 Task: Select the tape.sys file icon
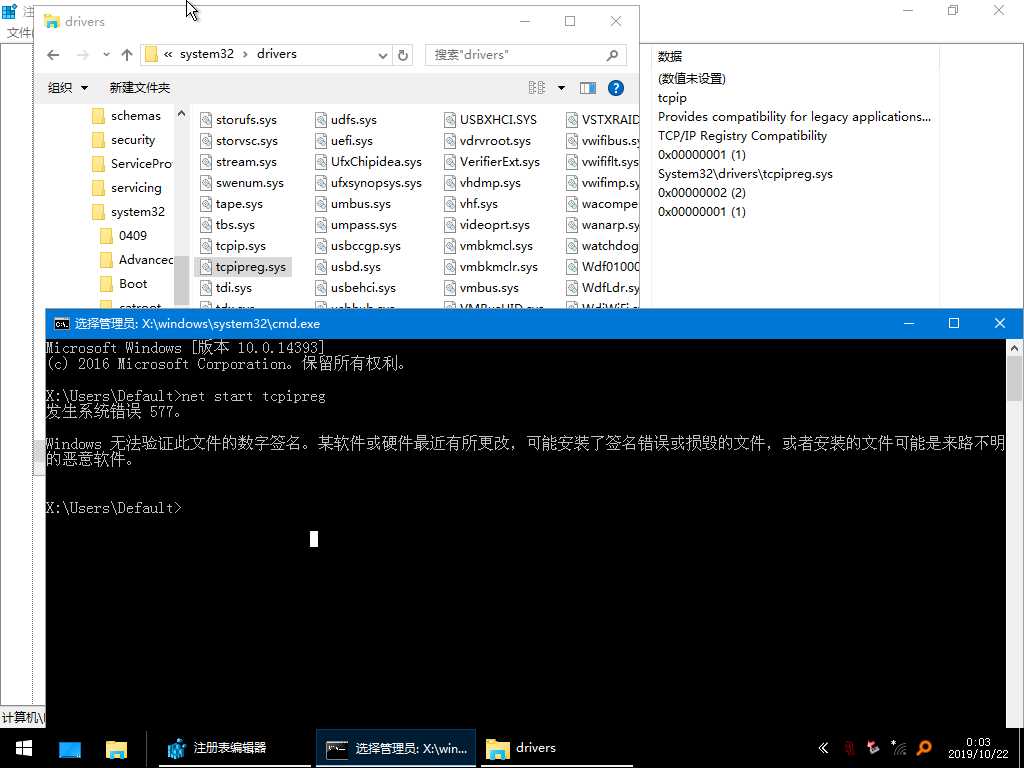[206, 204]
